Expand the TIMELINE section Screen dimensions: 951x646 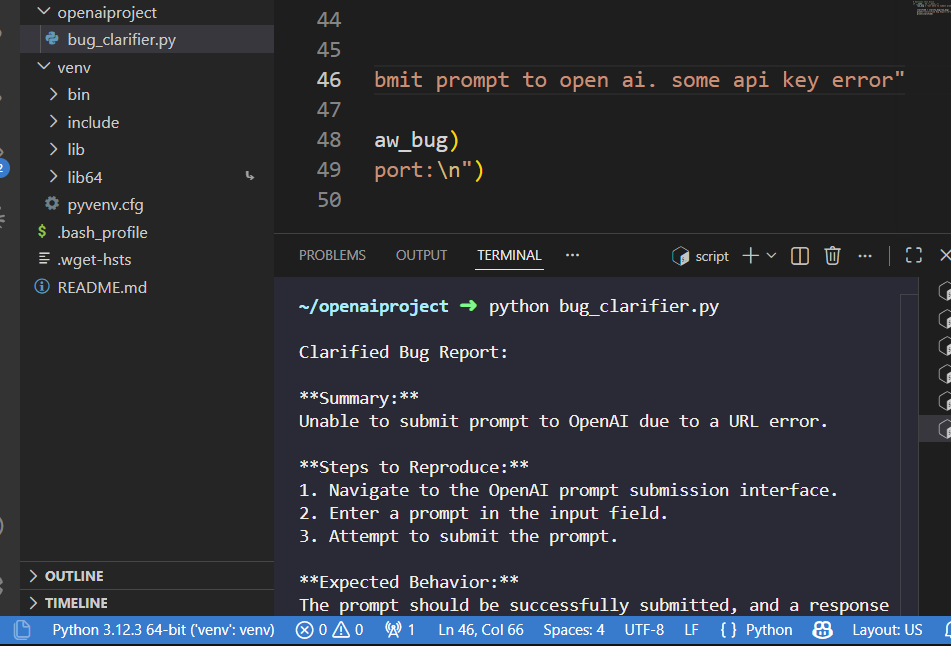tap(76, 603)
